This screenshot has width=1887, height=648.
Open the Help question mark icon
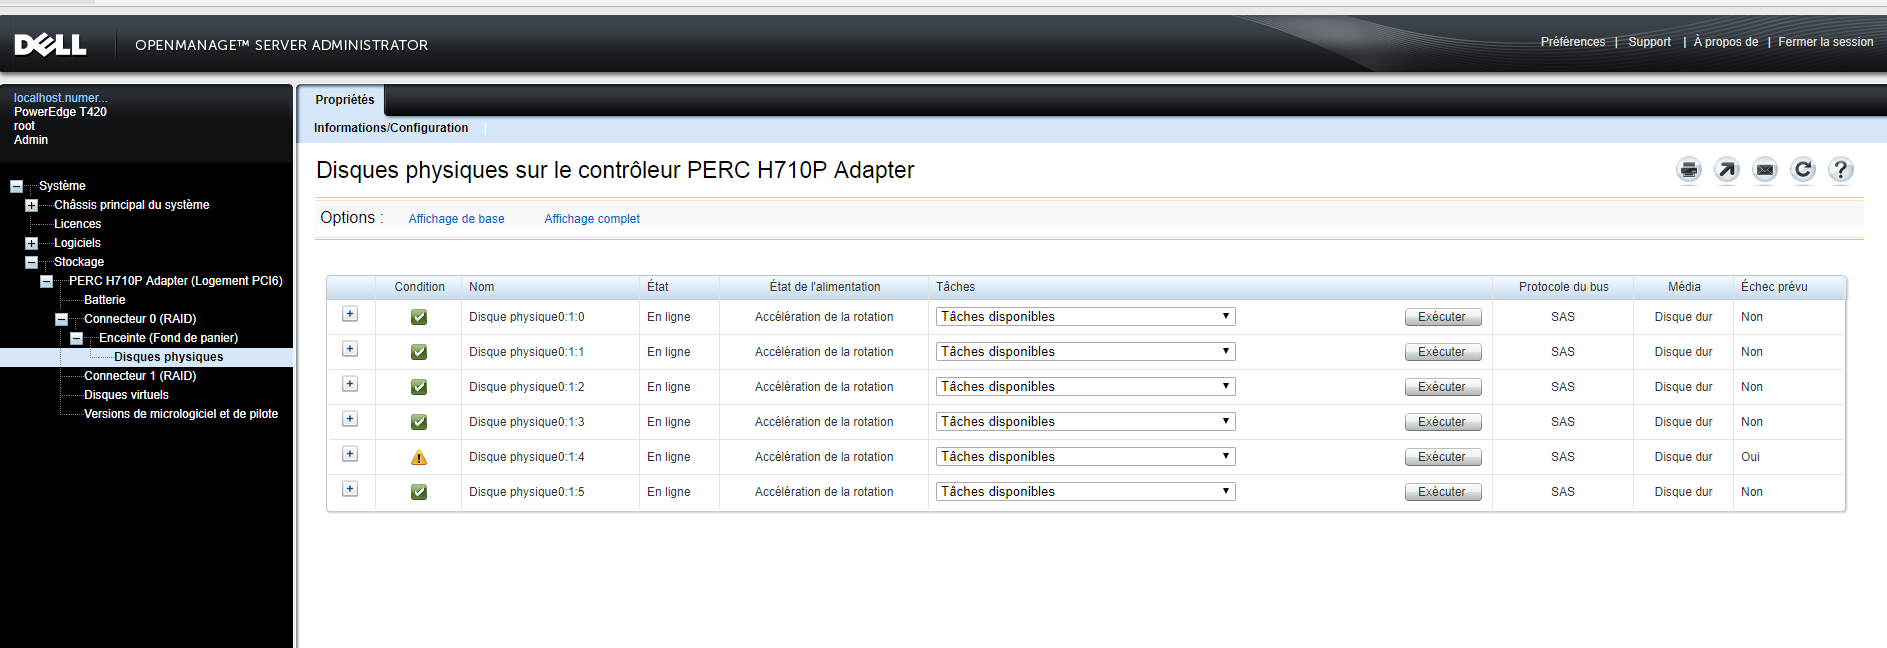point(1841,170)
